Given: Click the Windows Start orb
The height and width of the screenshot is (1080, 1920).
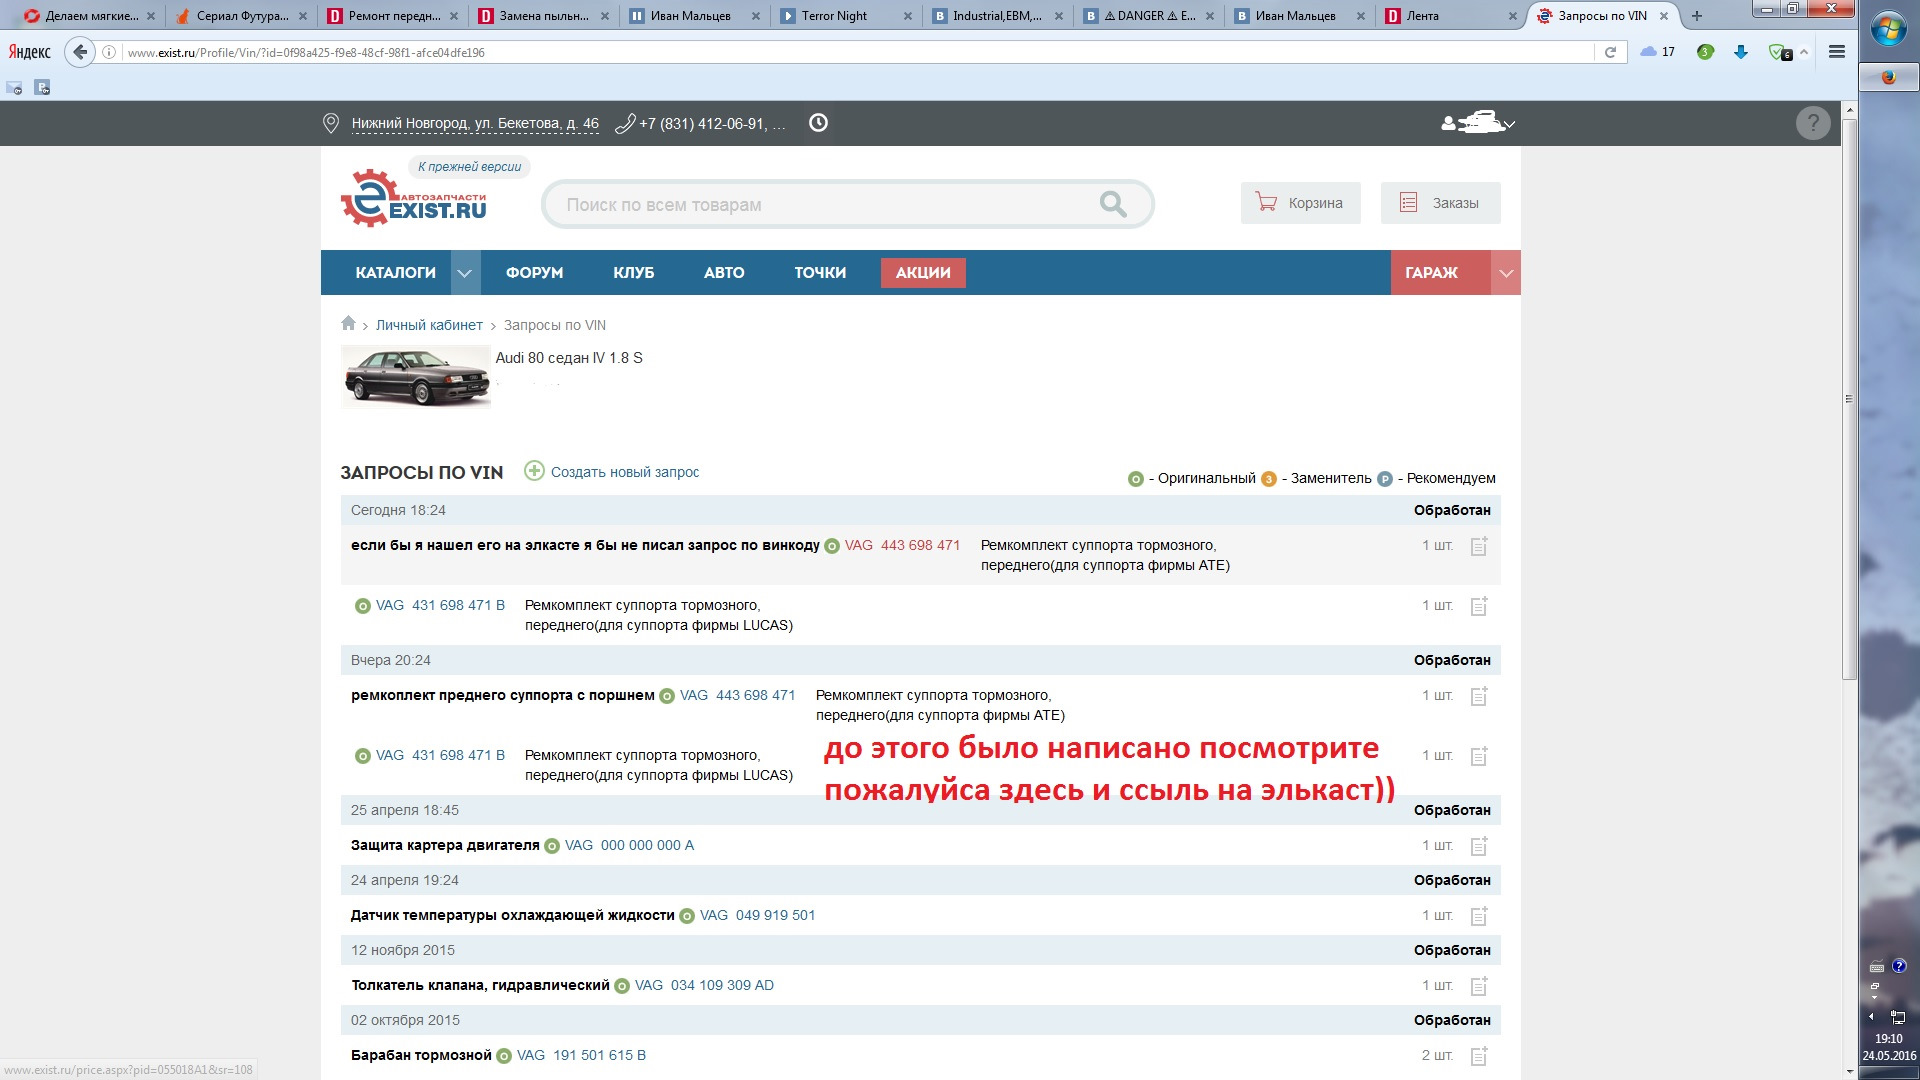Looking at the screenshot, I should click(1888, 30).
